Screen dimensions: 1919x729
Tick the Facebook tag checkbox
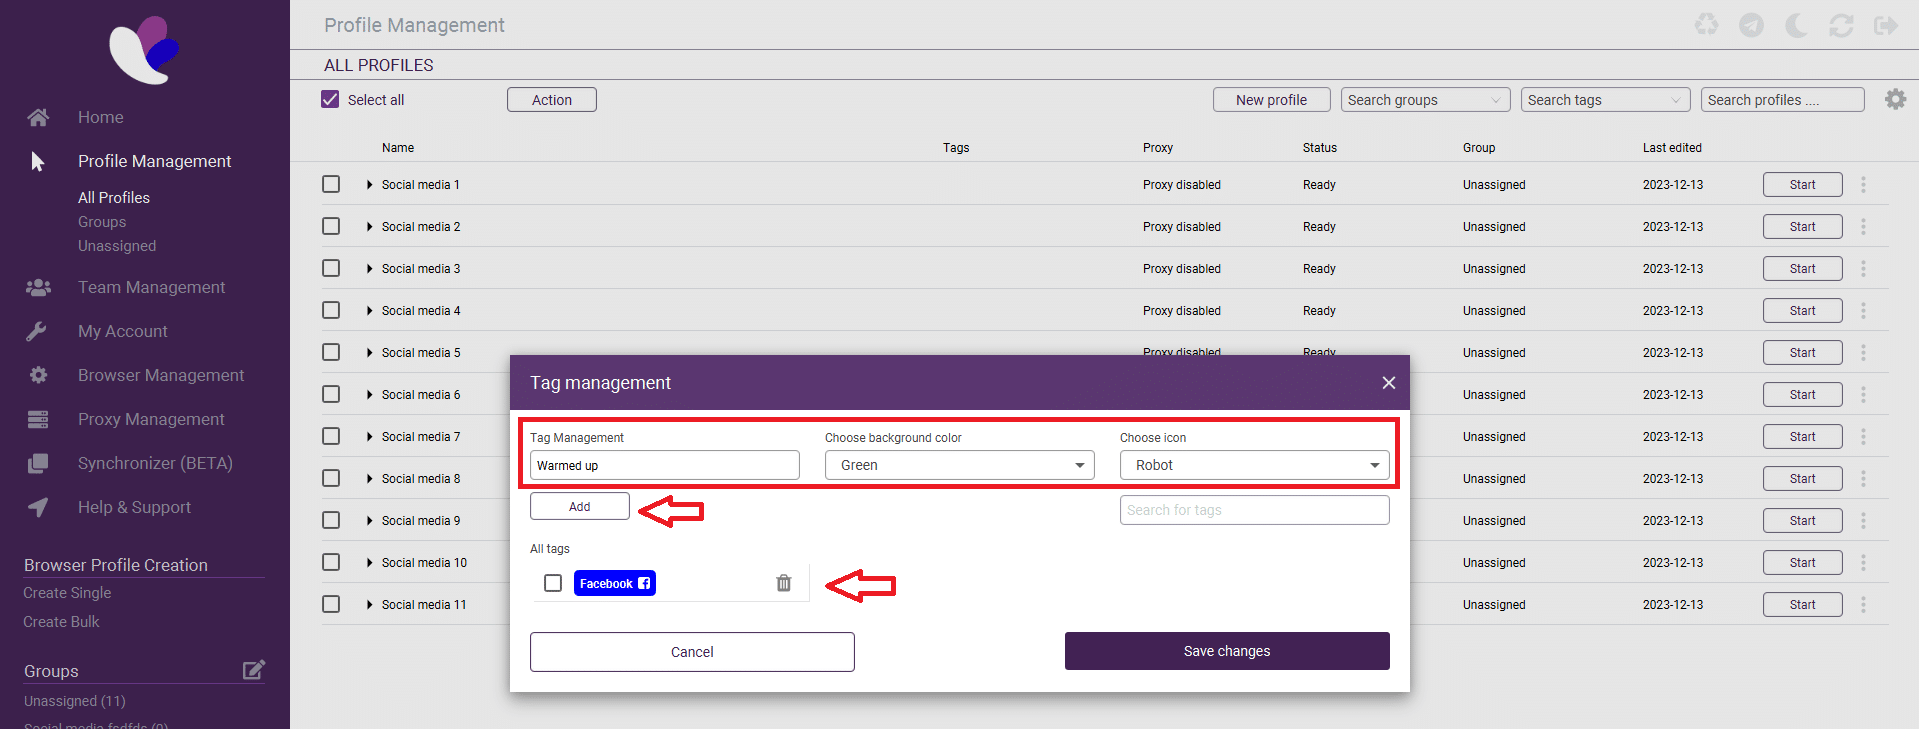[553, 583]
